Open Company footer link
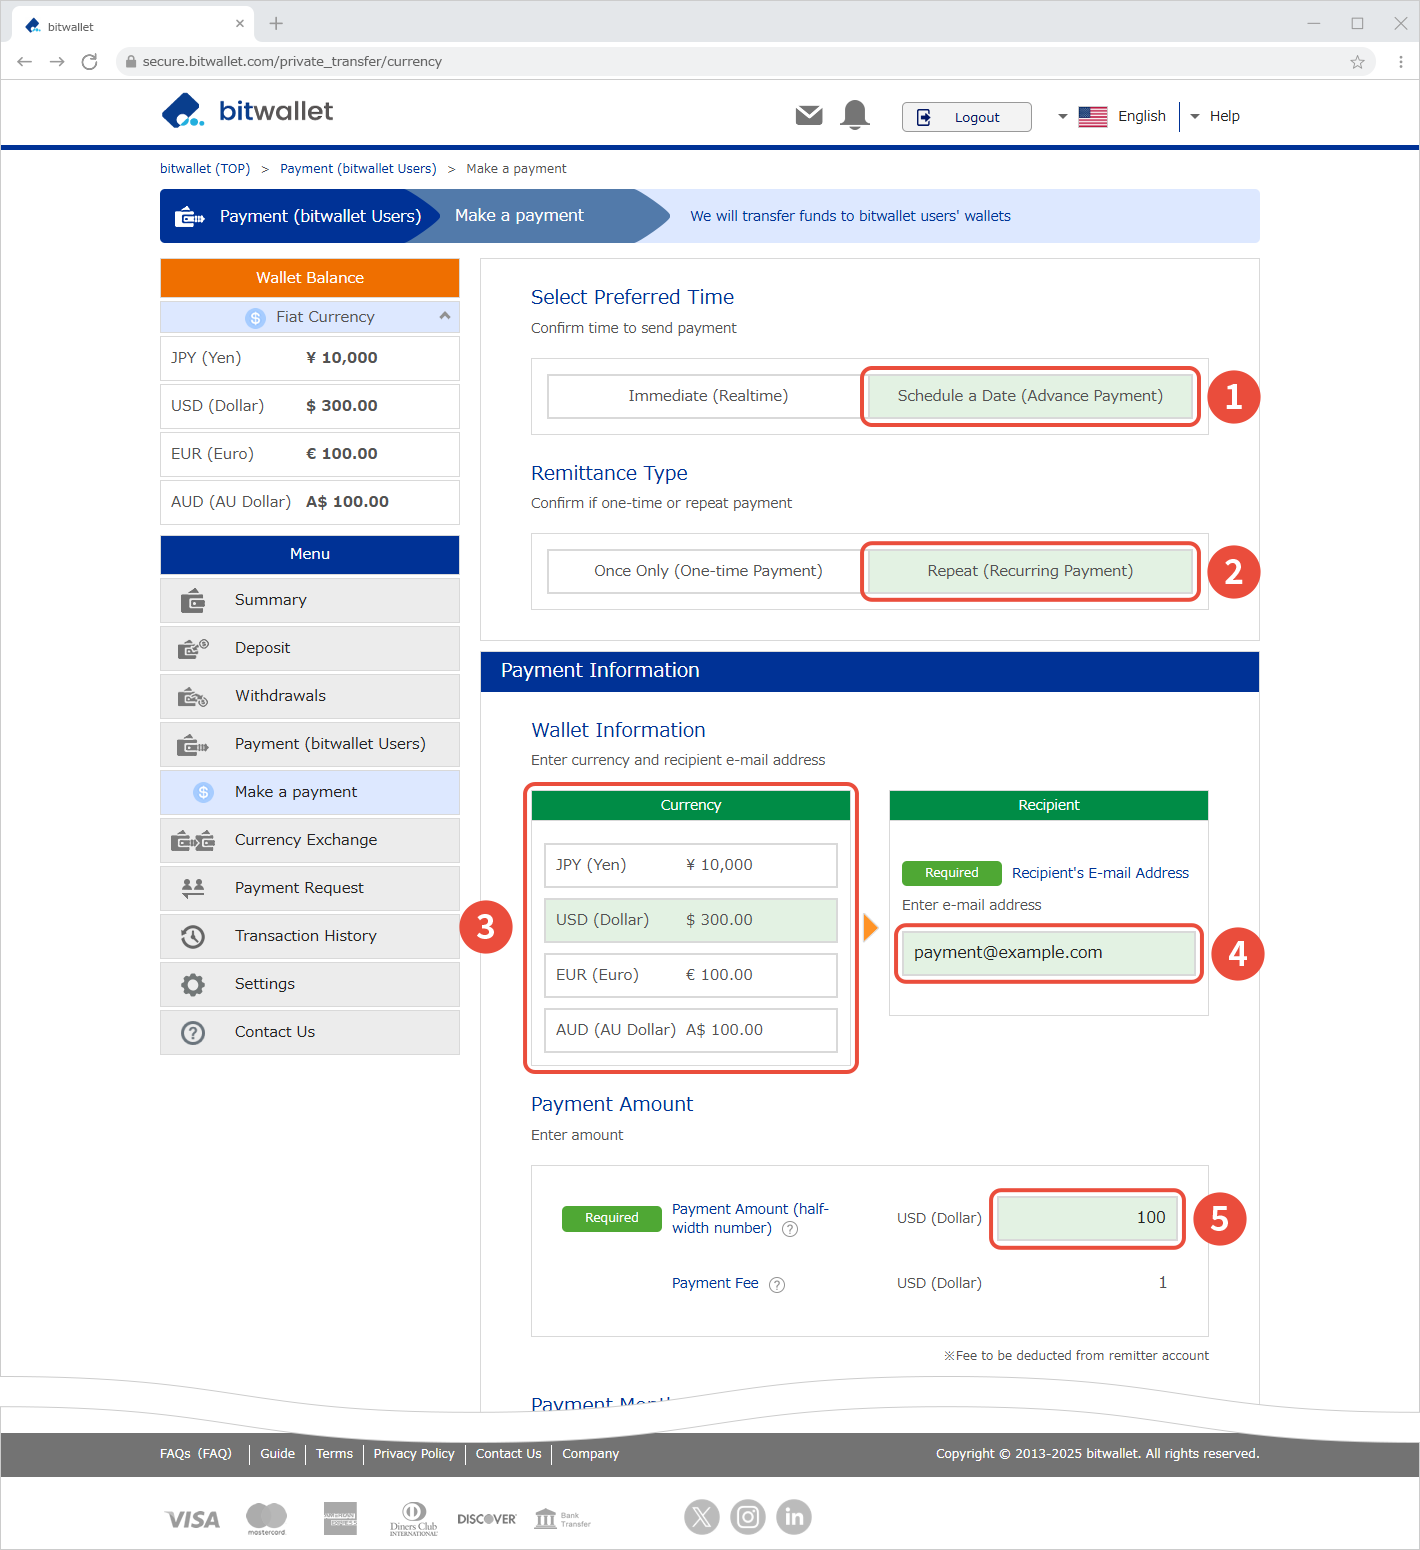The width and height of the screenshot is (1420, 1550). 590,1454
